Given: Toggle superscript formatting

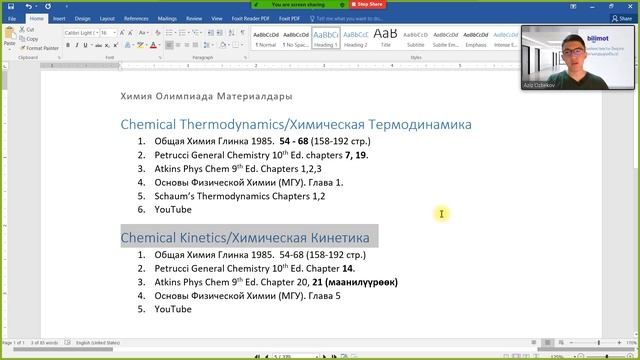Looking at the screenshot, I should tap(116, 45).
